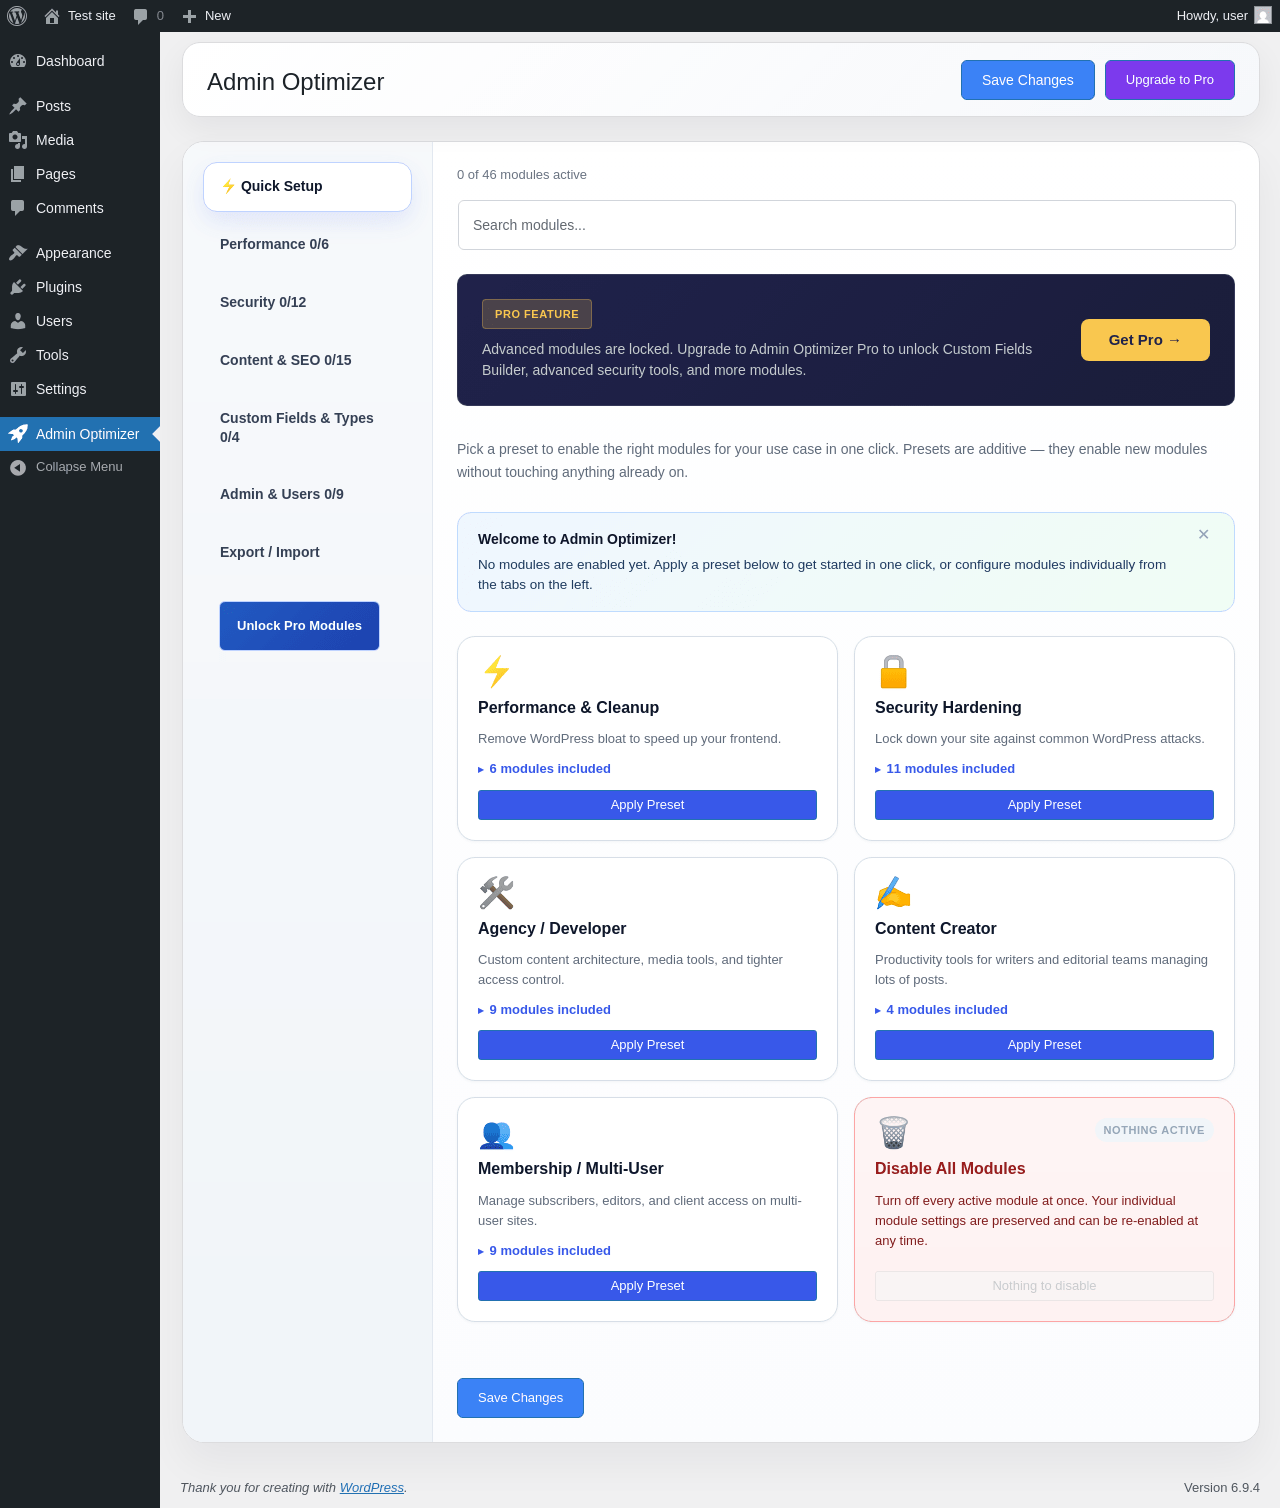Image resolution: width=1280 pixels, height=1508 pixels.
Task: Click the Plugins plug icon
Action: [x=18, y=287]
